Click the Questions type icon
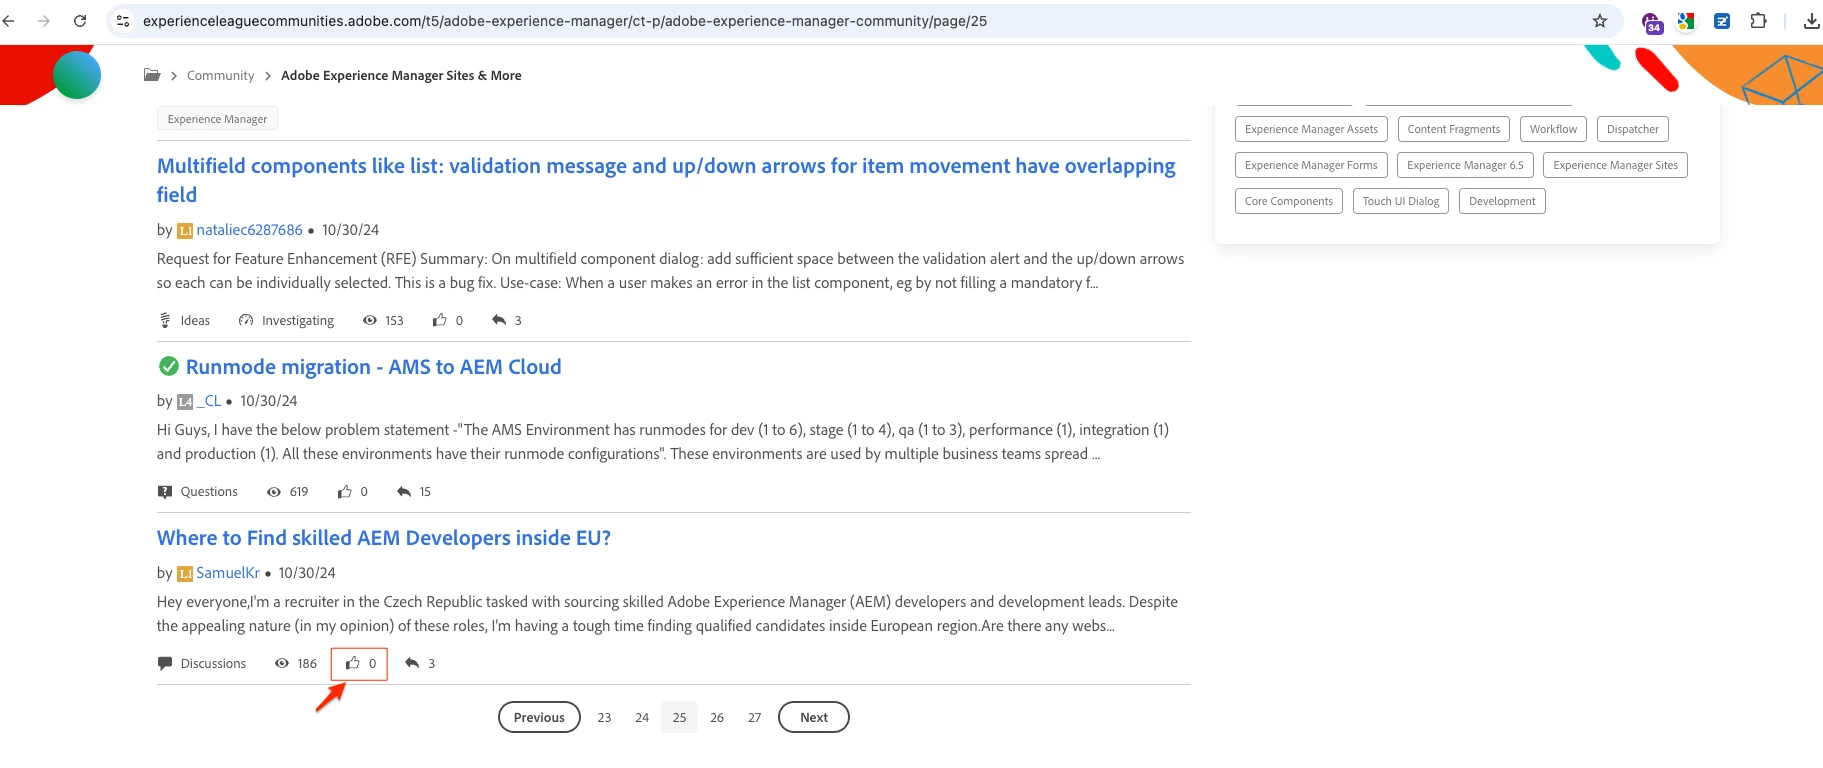 coord(165,492)
